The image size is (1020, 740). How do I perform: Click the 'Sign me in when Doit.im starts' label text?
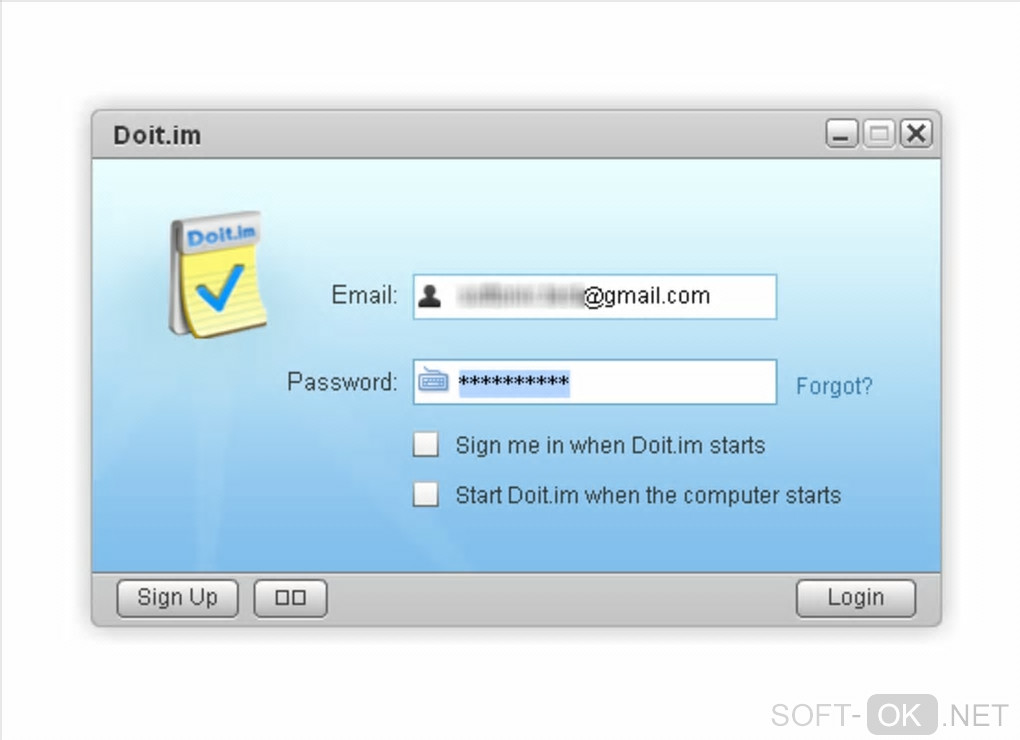[610, 445]
